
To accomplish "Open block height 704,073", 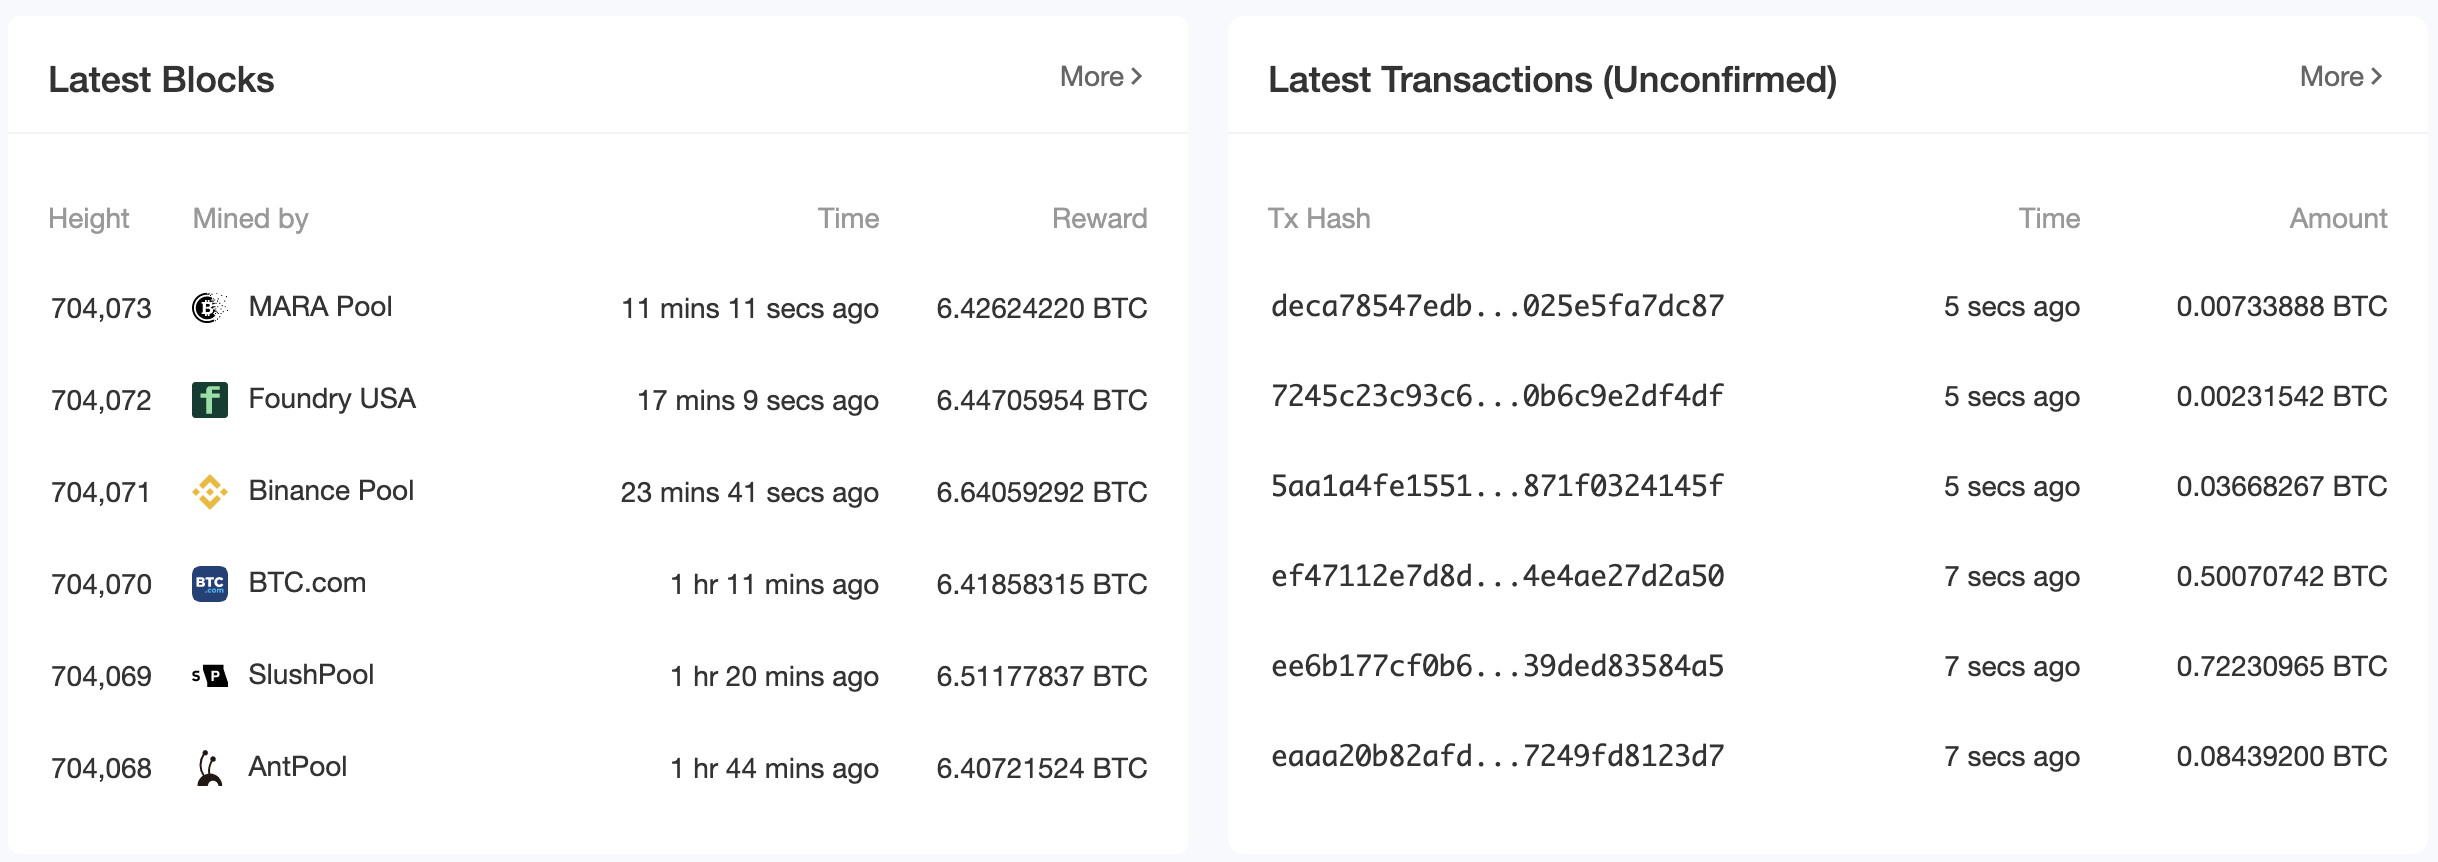I will click(x=101, y=308).
